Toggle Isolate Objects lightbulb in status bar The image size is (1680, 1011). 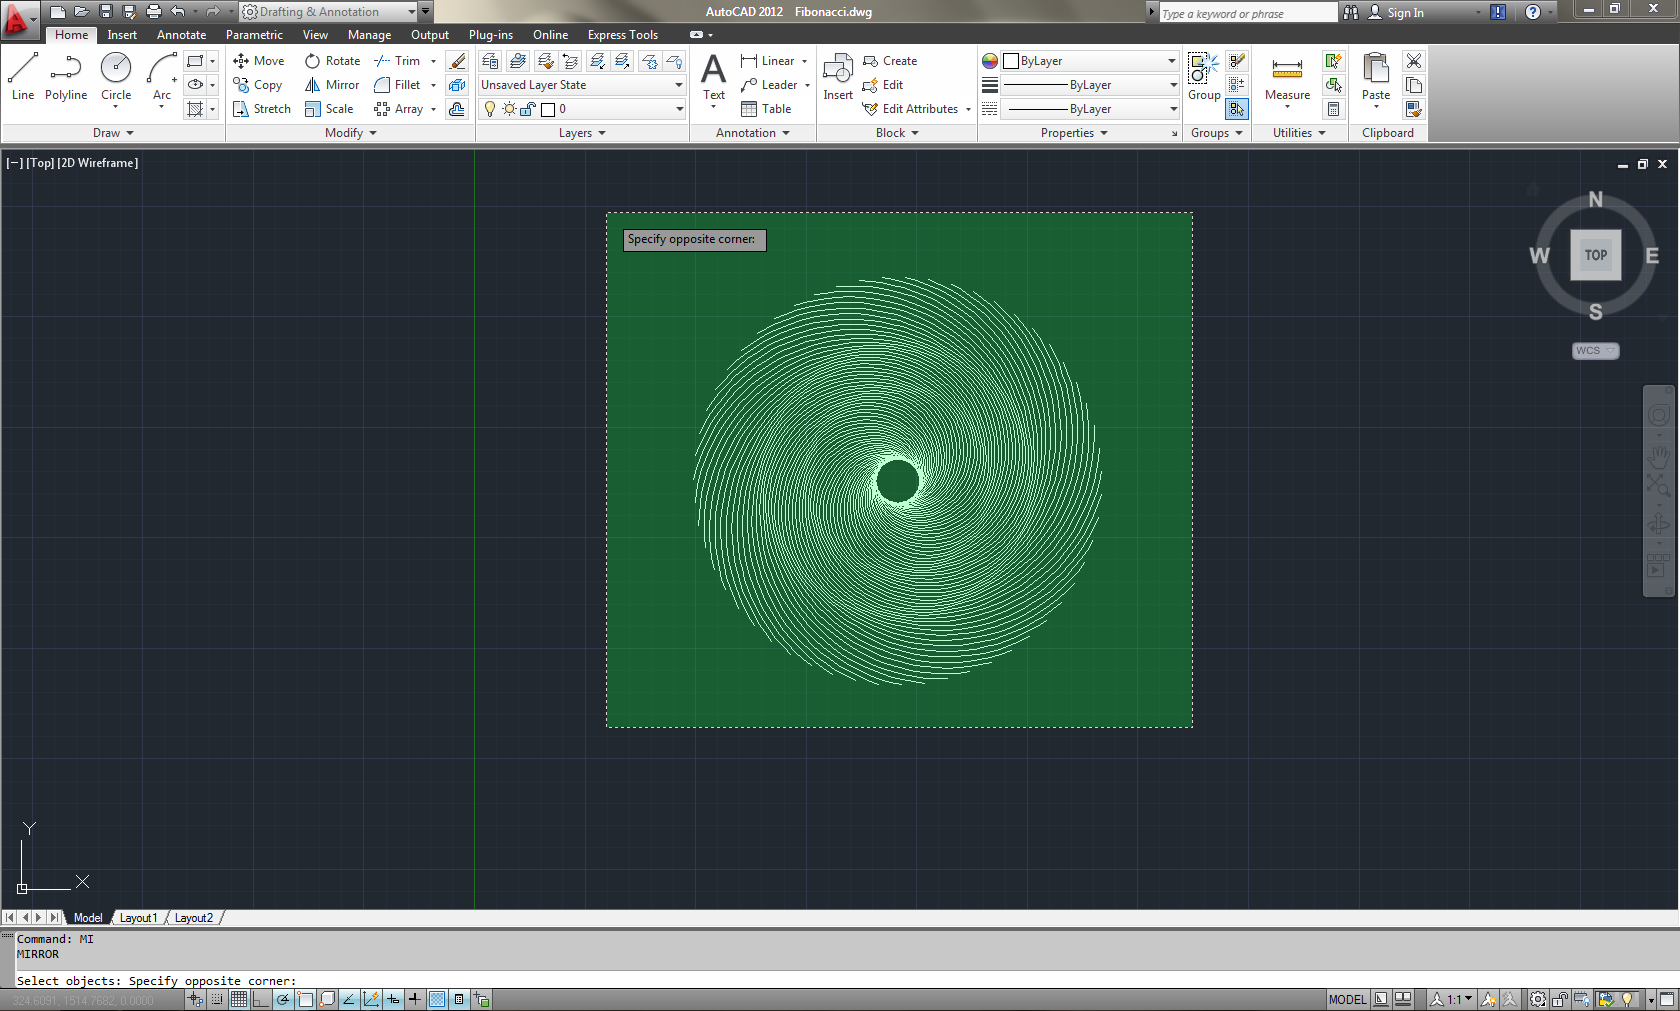(1628, 999)
